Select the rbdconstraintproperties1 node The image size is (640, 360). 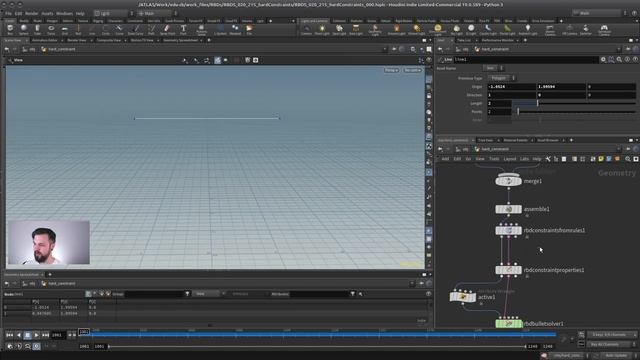508,270
